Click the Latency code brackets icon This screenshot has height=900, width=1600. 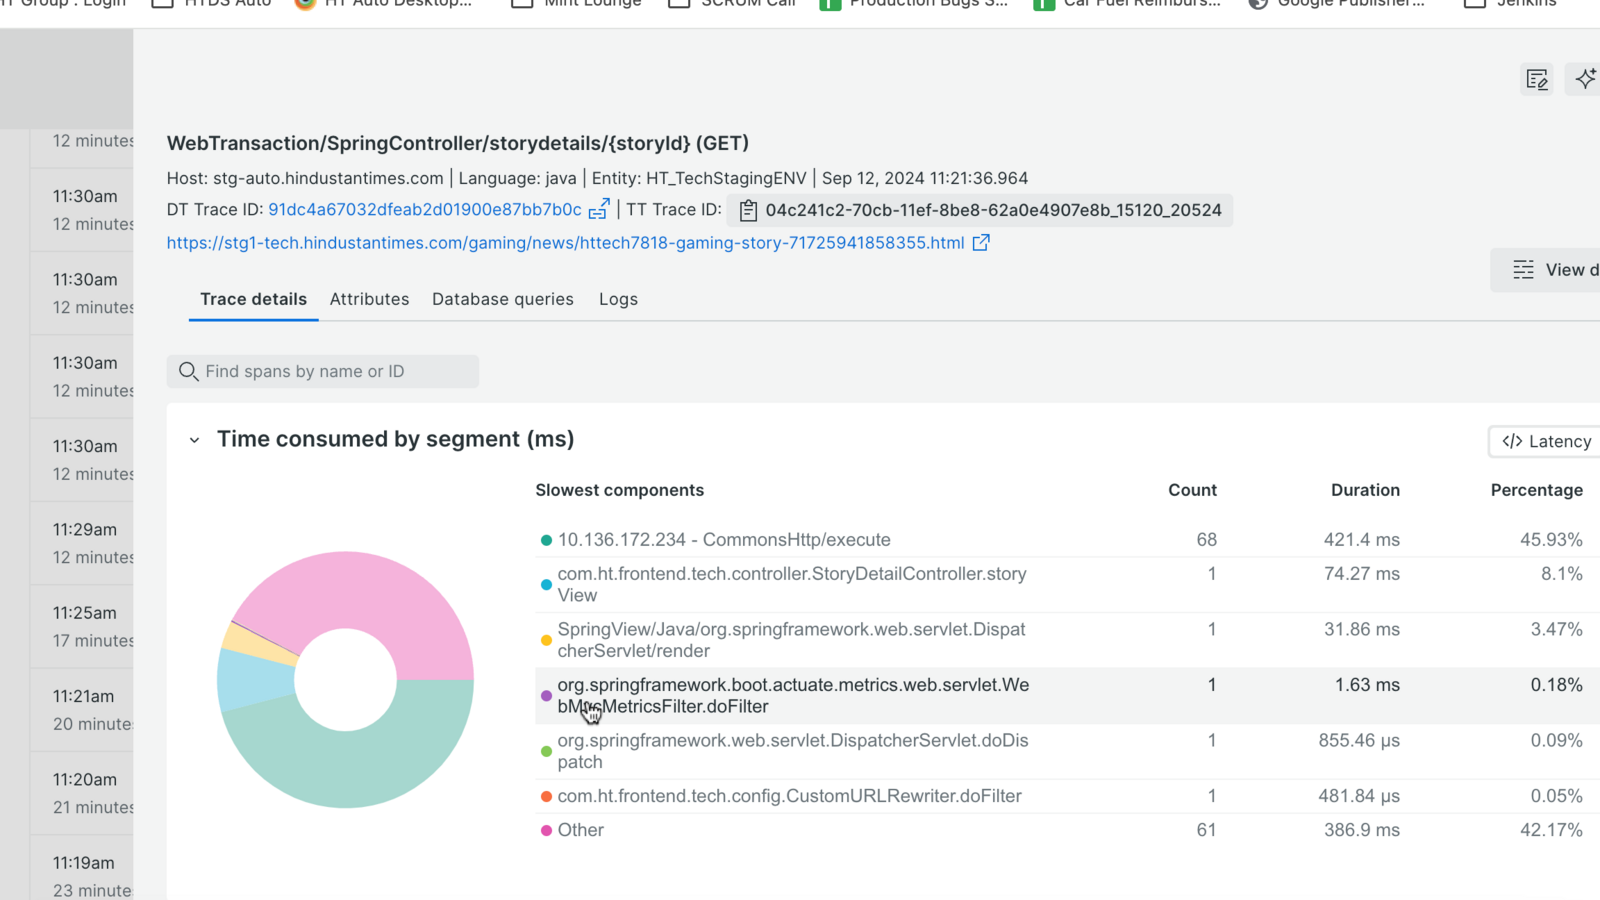coord(1512,442)
